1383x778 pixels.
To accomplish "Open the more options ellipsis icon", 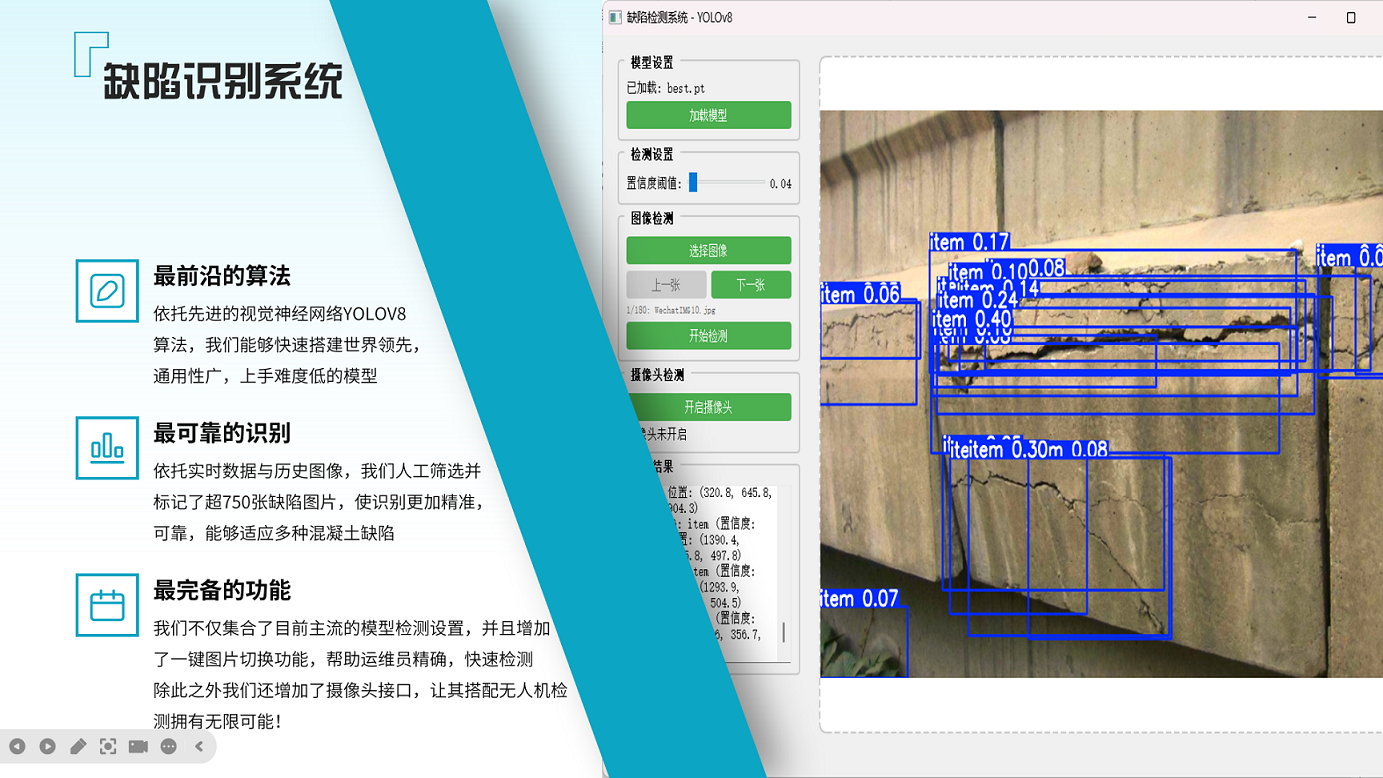I will pos(169,747).
